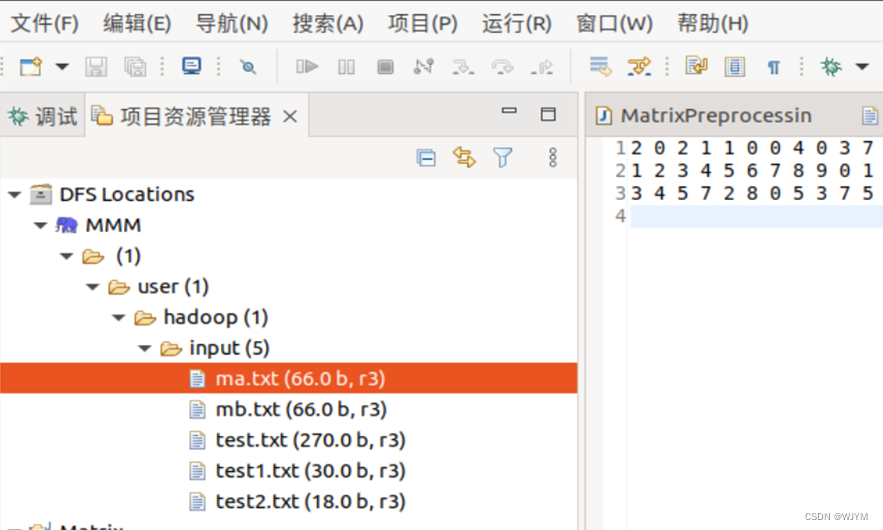Click the Disconnect debug icon

tap(423, 66)
